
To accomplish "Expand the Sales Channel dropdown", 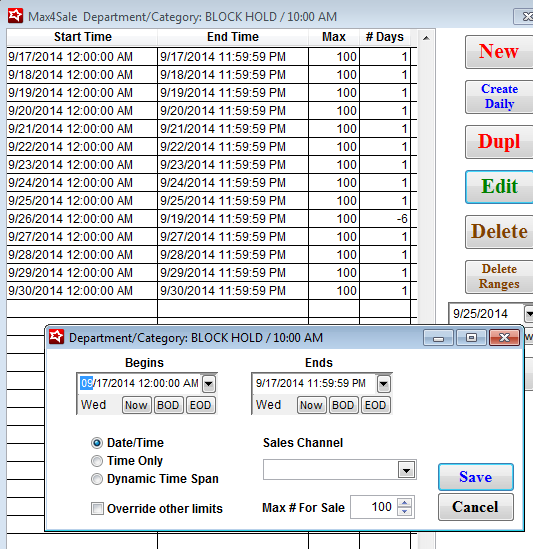I will point(406,470).
